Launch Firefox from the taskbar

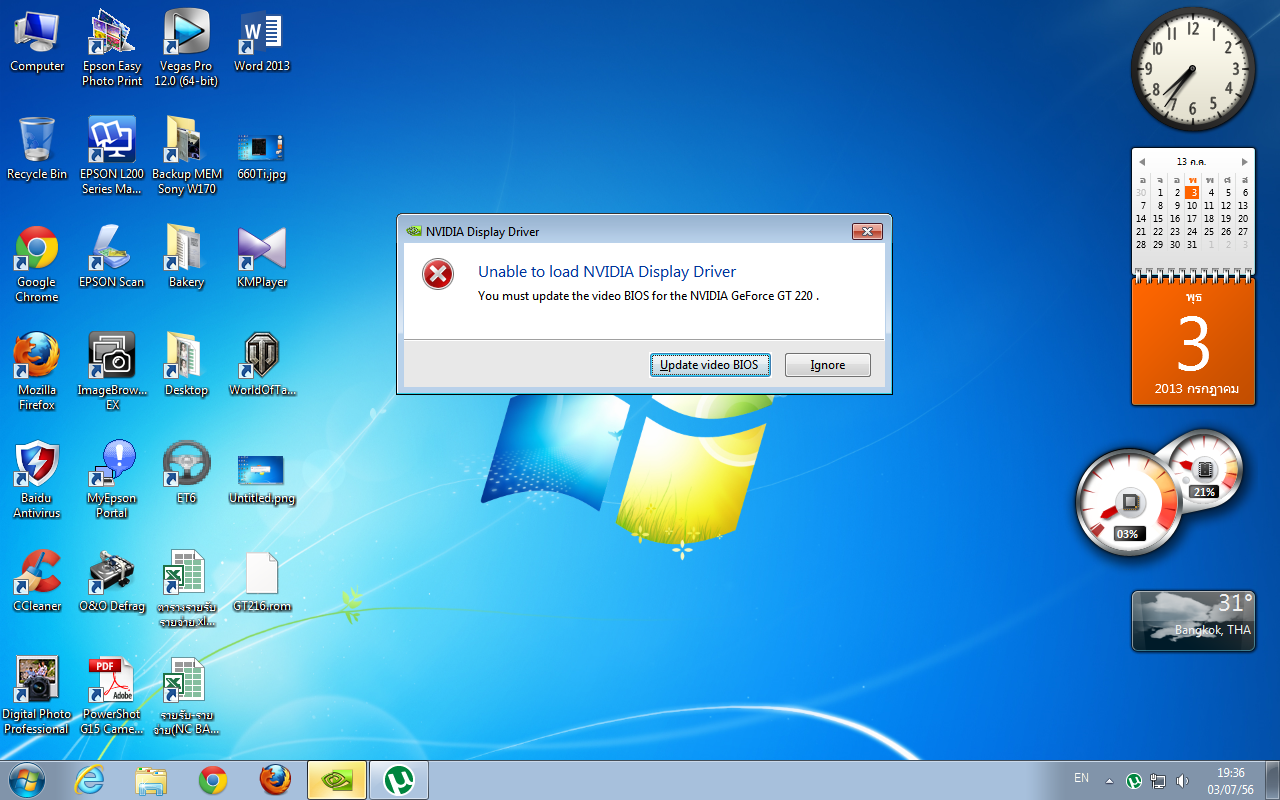tap(275, 780)
